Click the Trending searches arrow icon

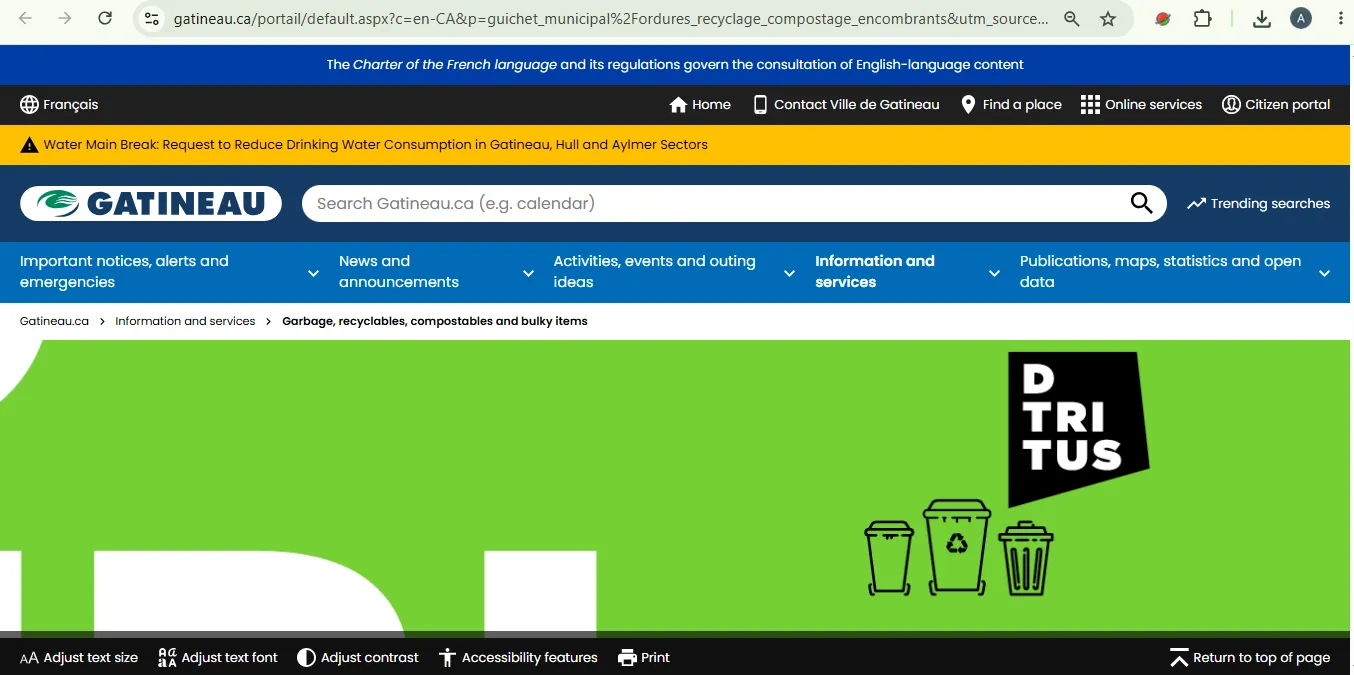click(1196, 204)
